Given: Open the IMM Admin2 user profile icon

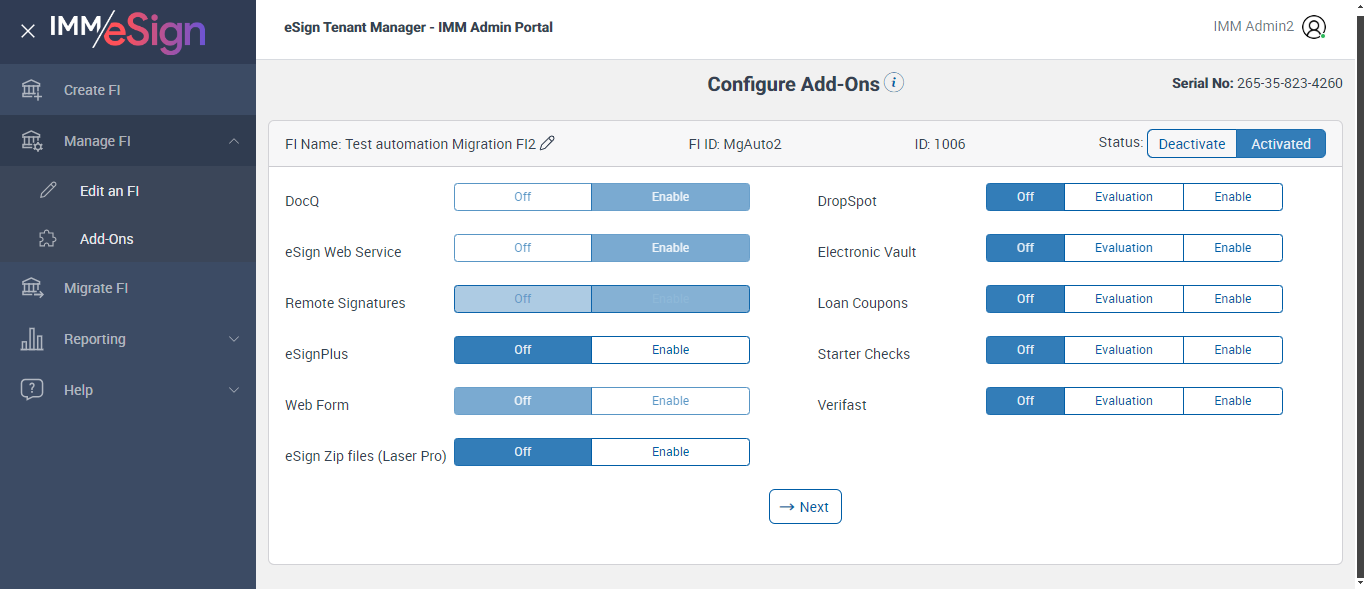Looking at the screenshot, I should pyautogui.click(x=1314, y=27).
